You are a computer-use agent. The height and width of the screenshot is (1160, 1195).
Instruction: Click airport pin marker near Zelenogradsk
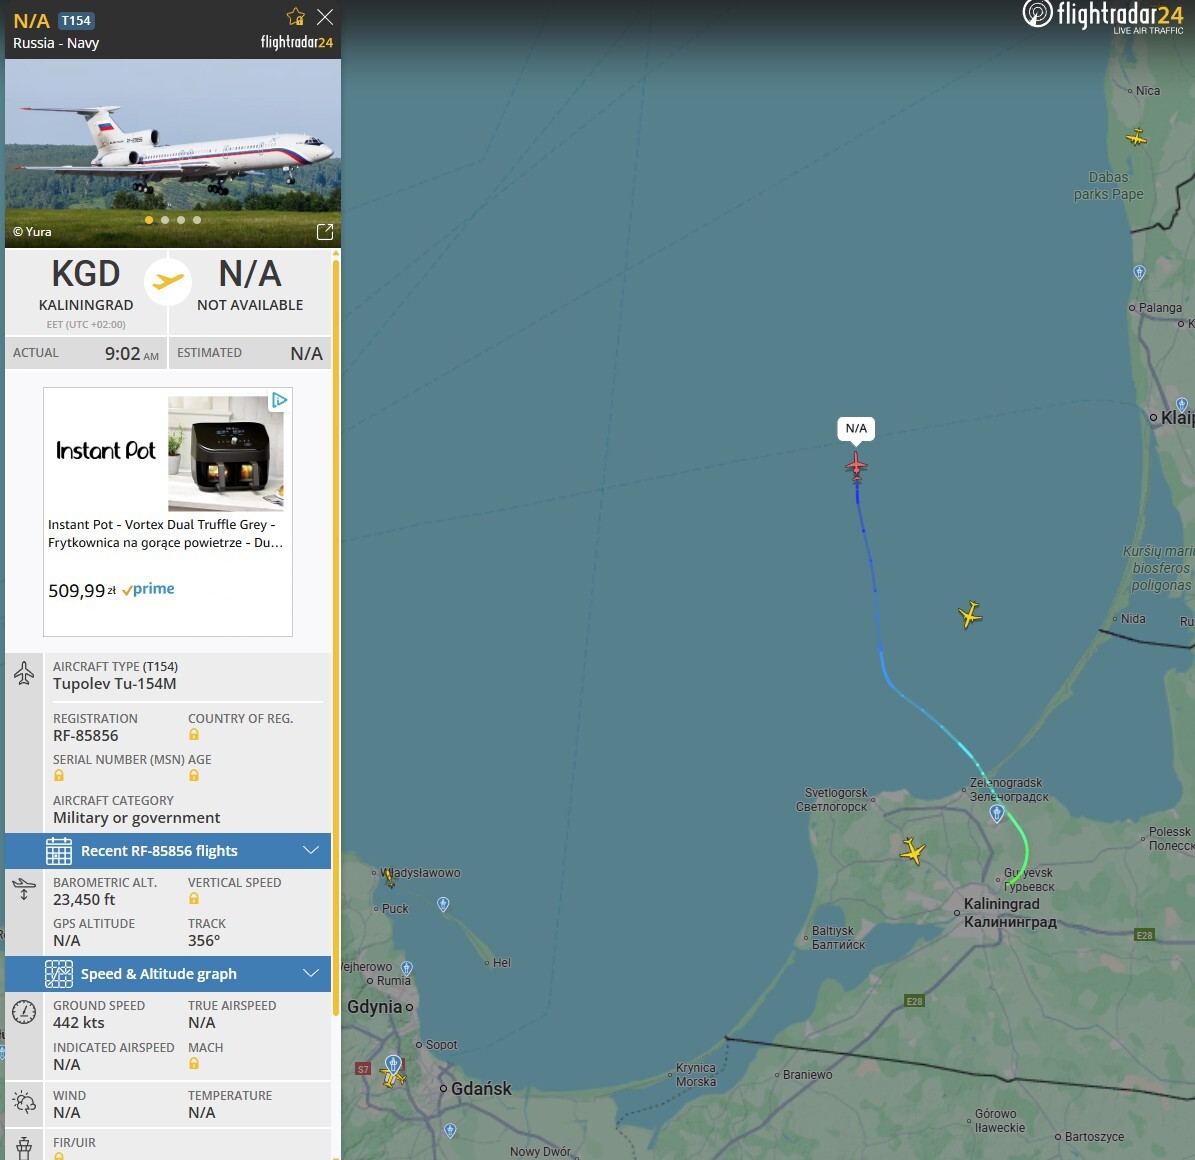(996, 813)
